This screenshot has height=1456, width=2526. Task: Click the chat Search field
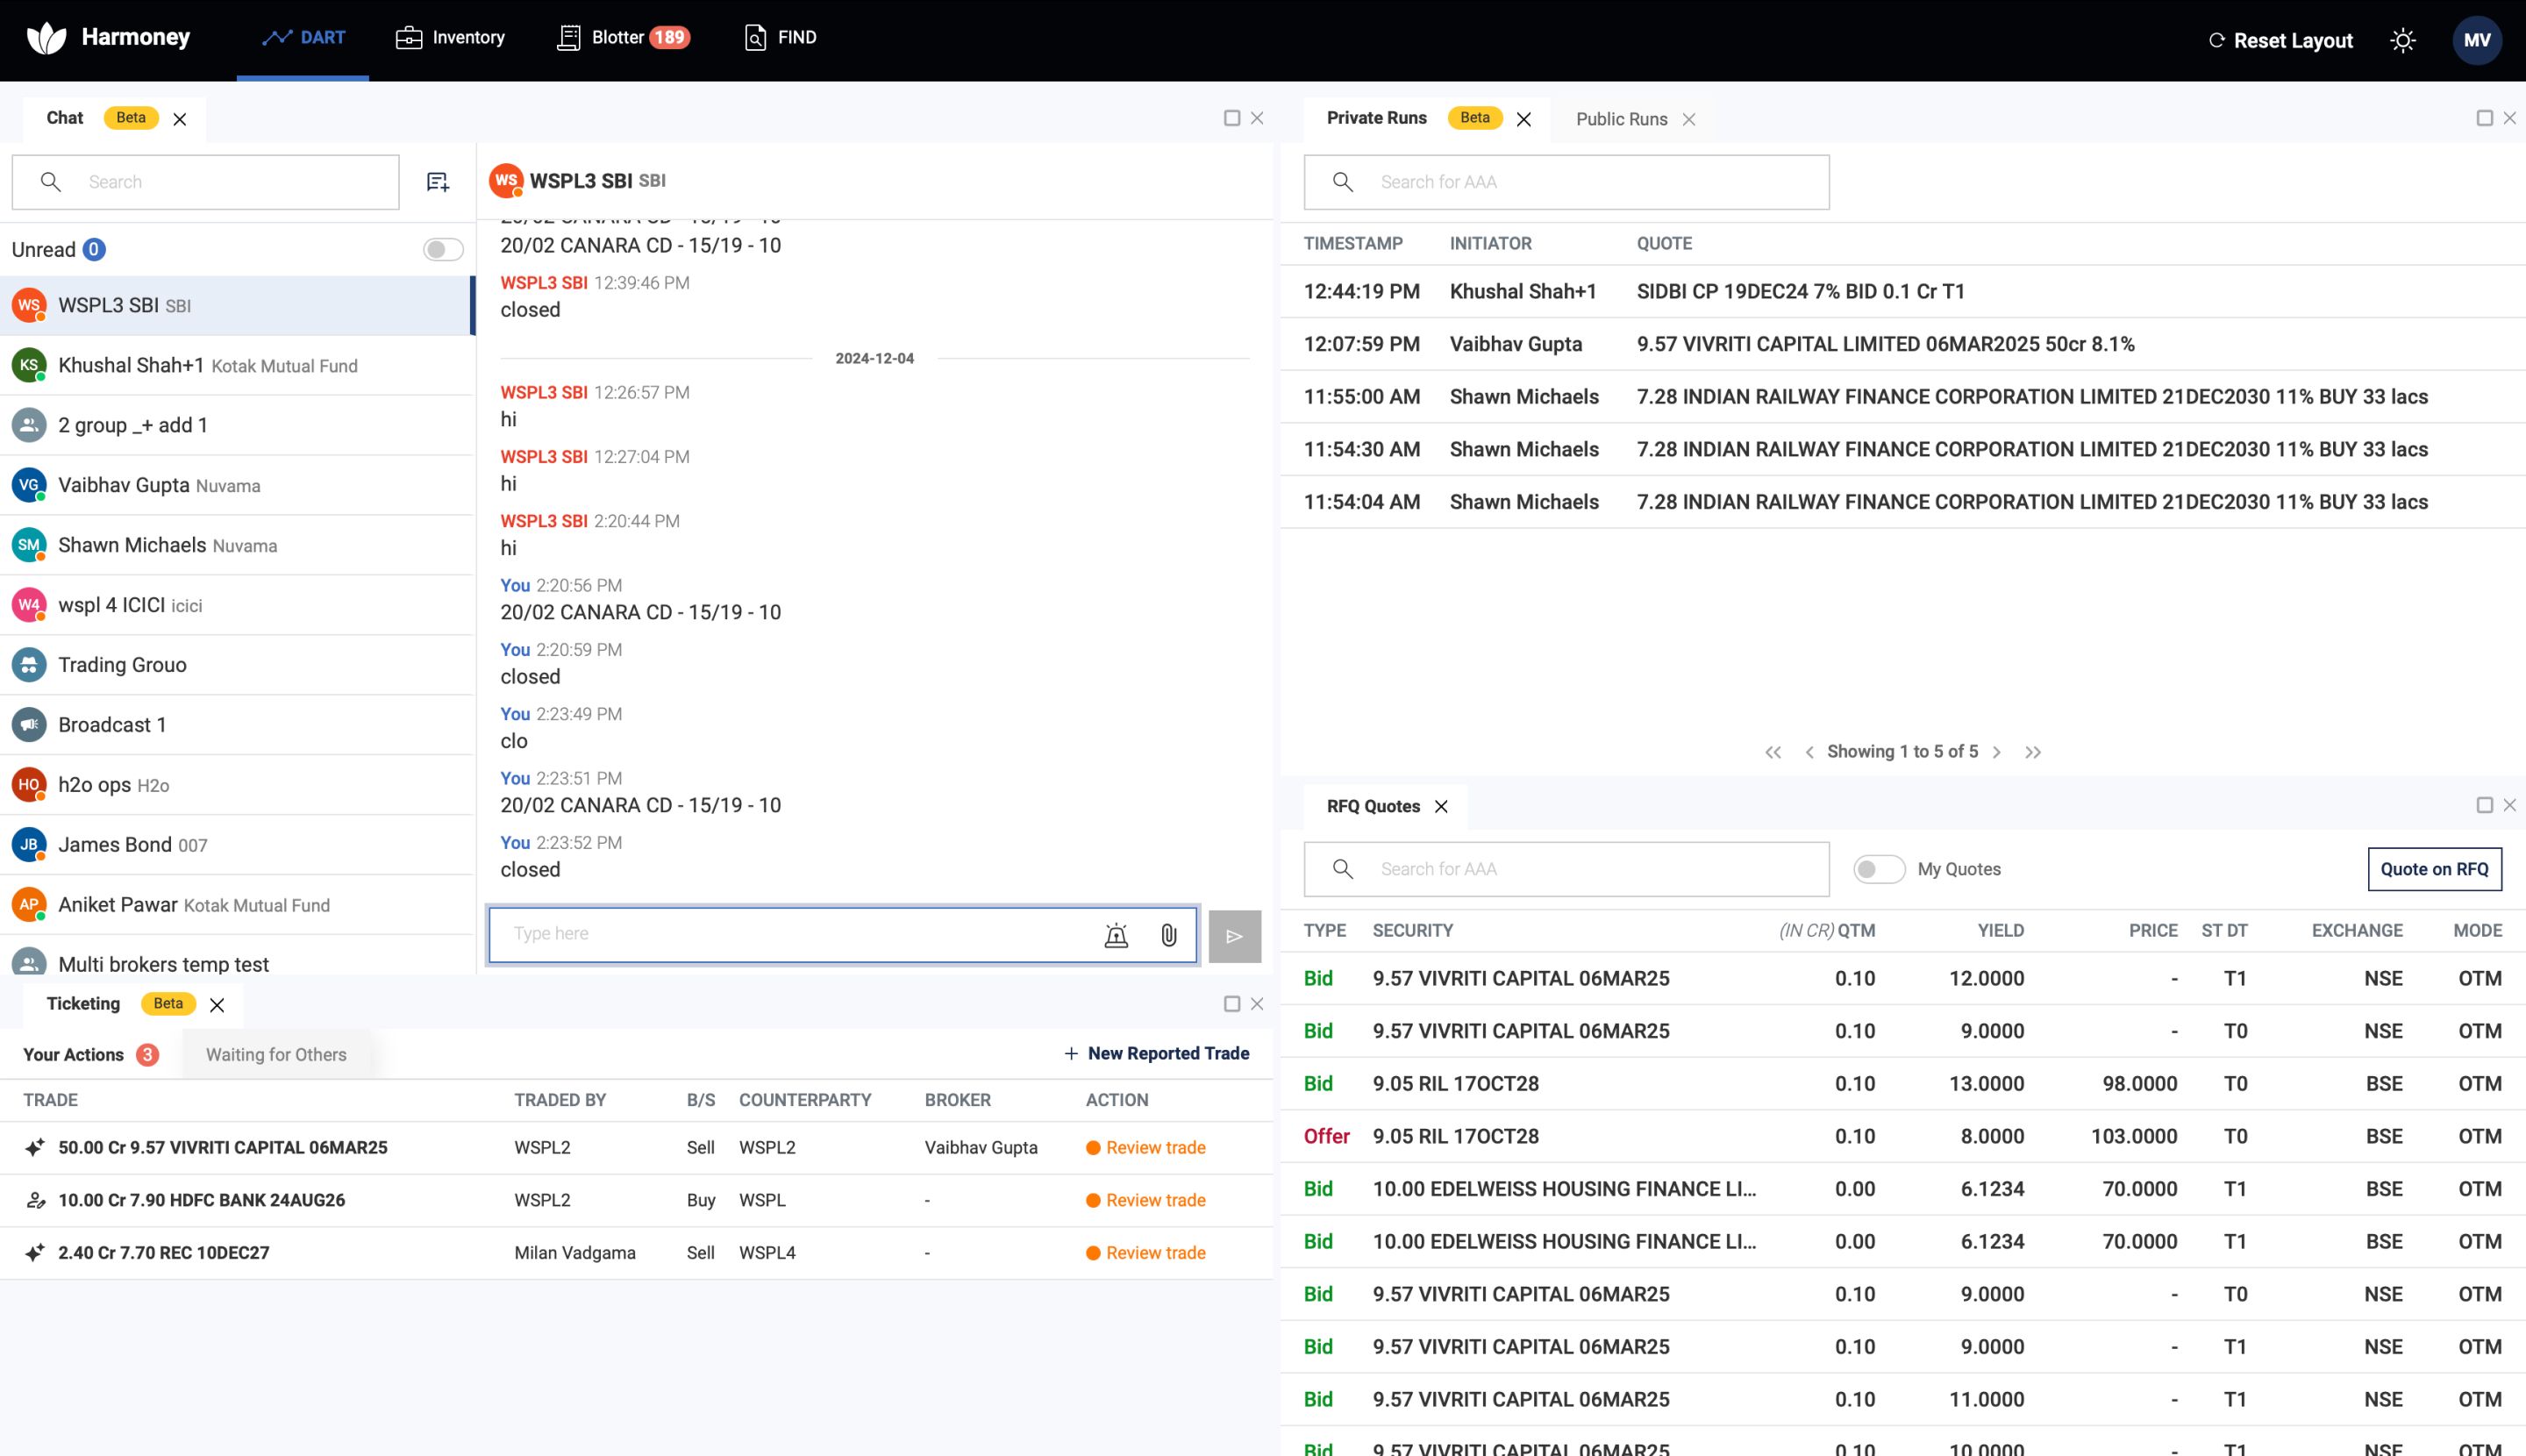pos(206,182)
